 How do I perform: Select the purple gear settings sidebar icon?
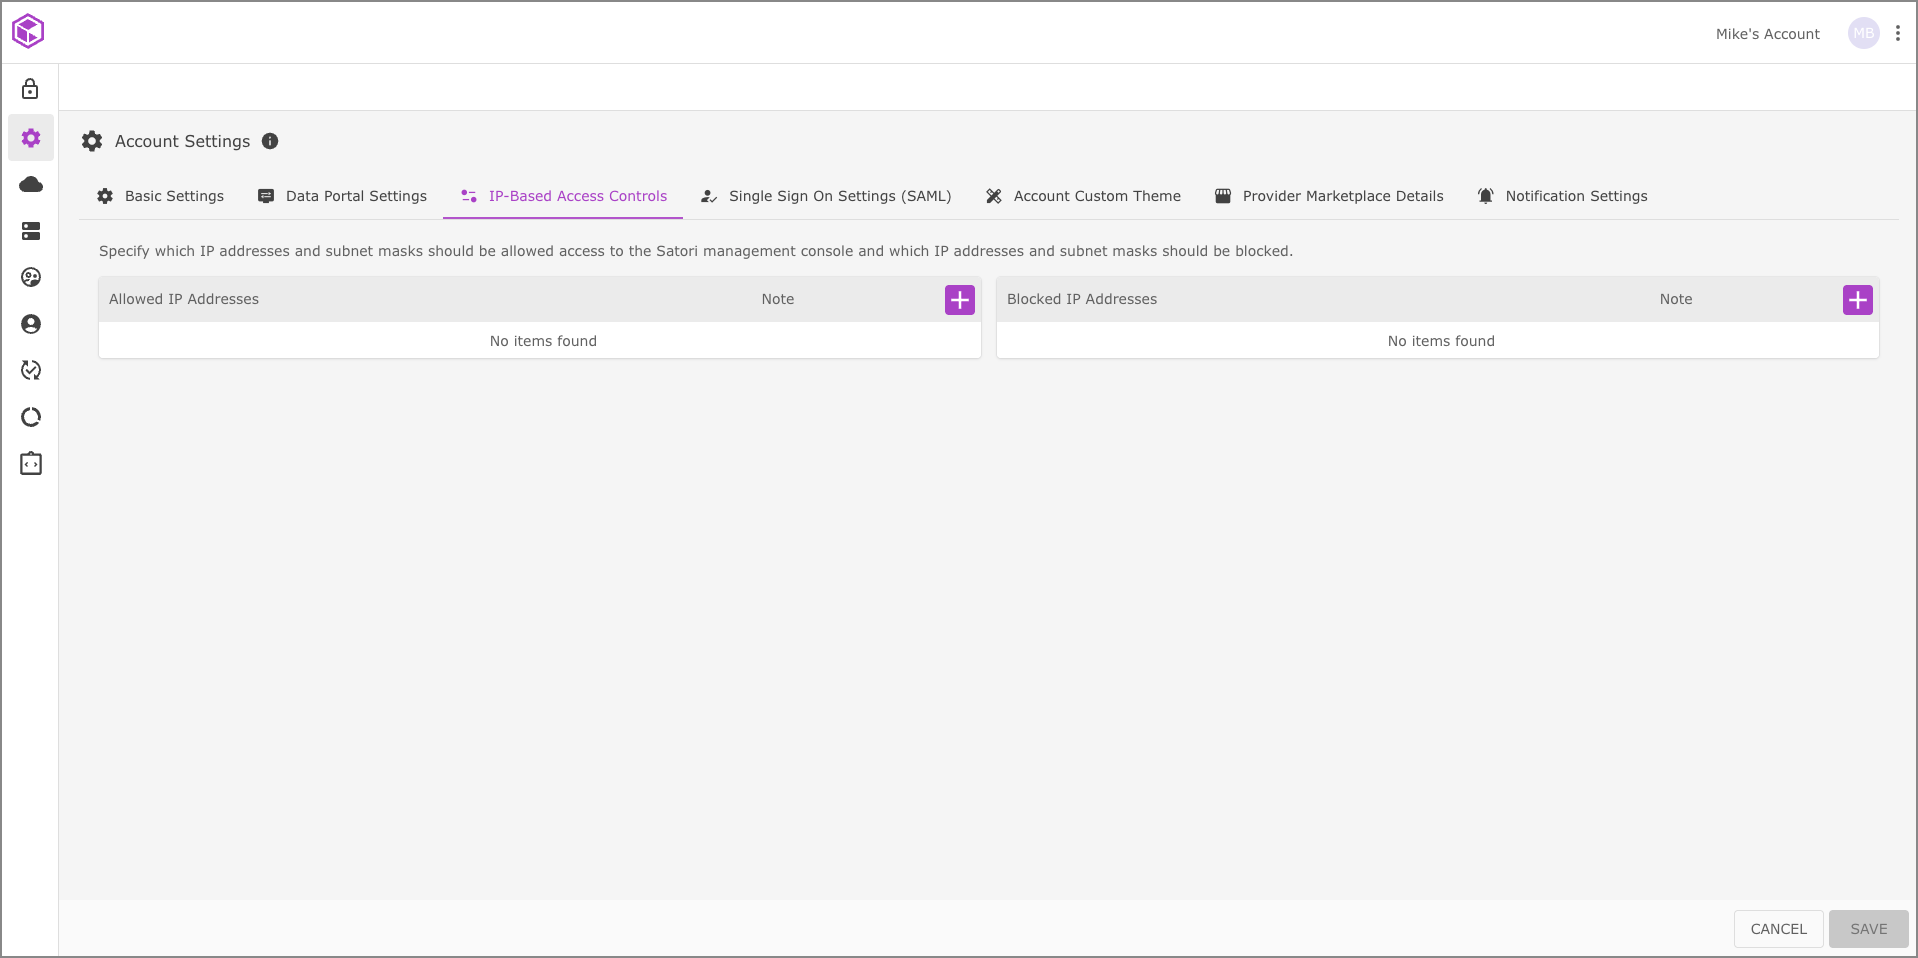click(31, 138)
